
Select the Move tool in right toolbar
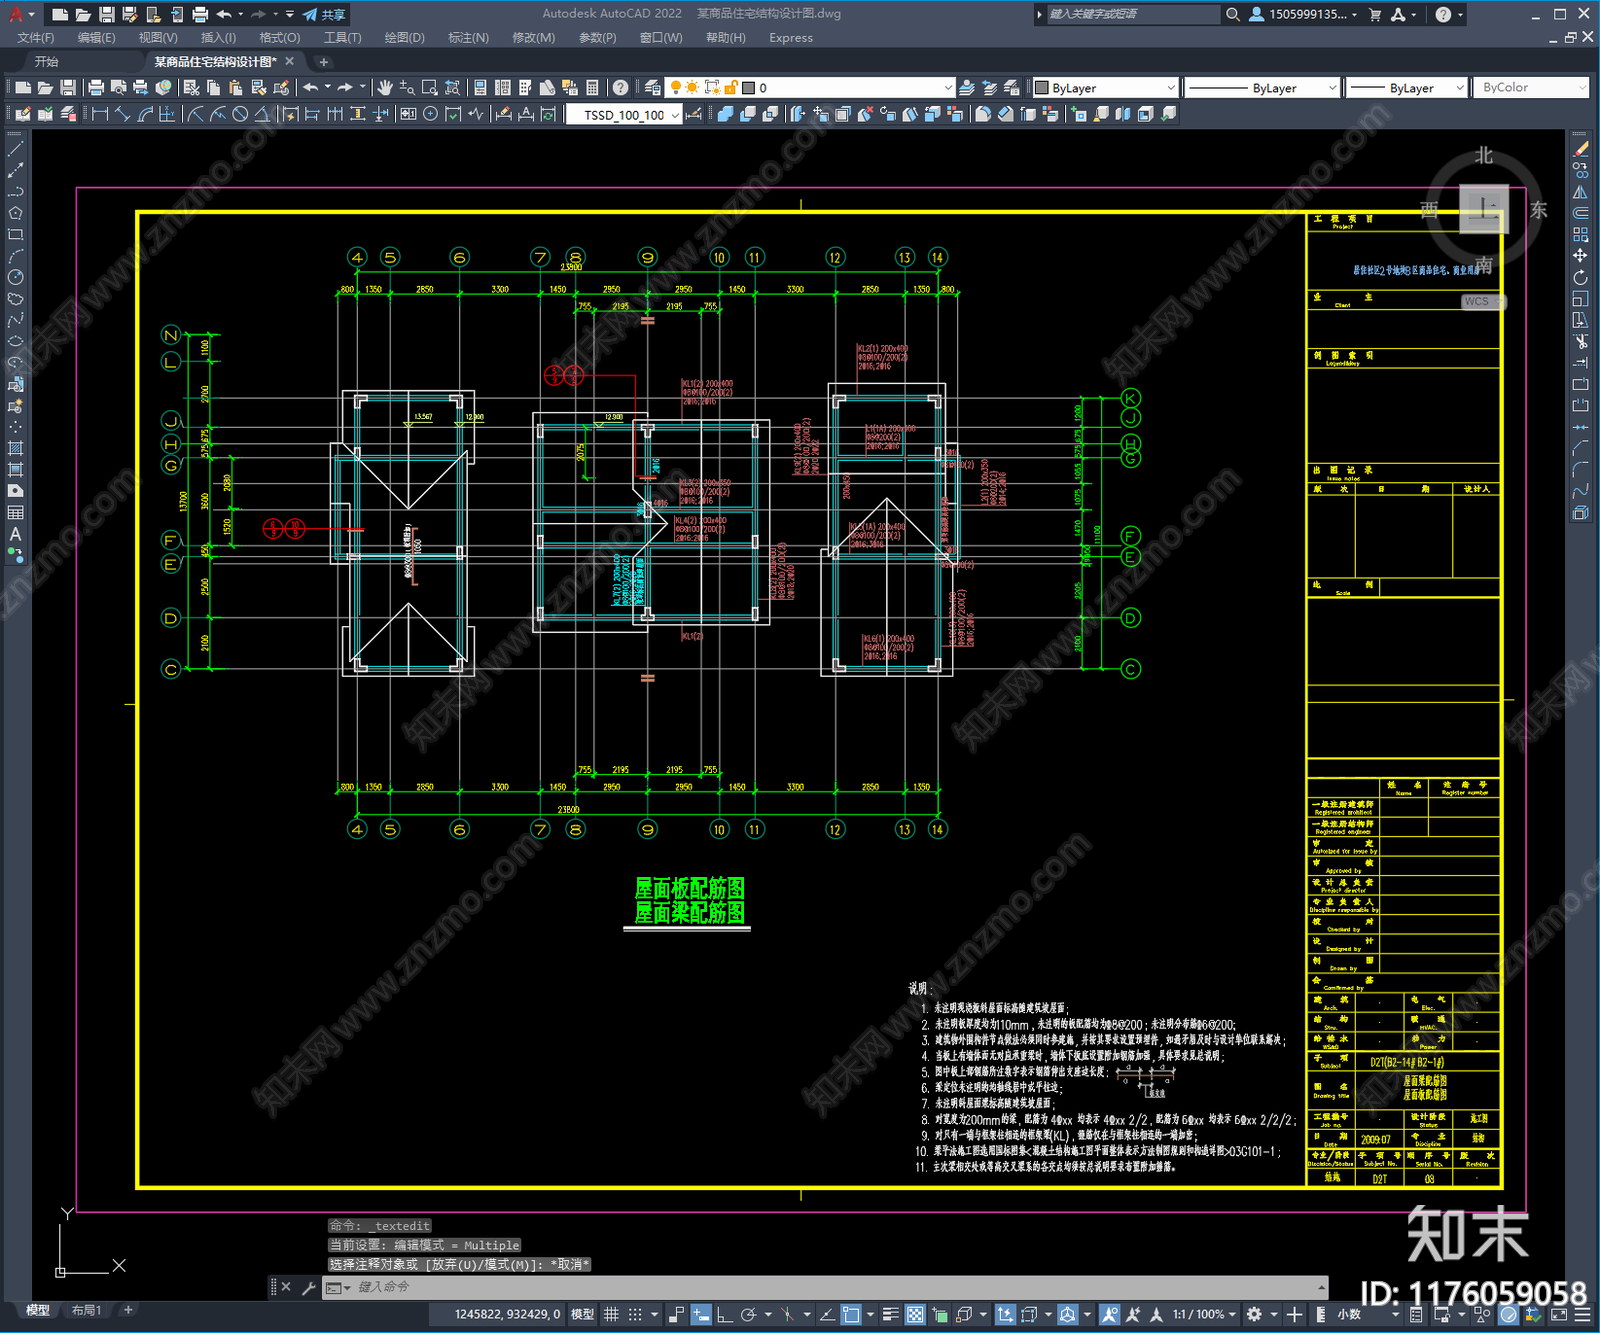1580,256
